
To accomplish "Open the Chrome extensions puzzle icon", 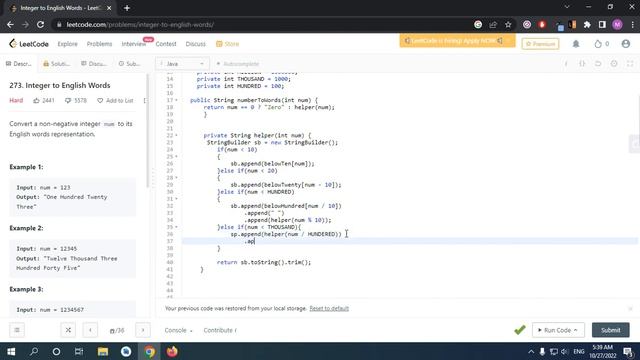I will point(587,24).
